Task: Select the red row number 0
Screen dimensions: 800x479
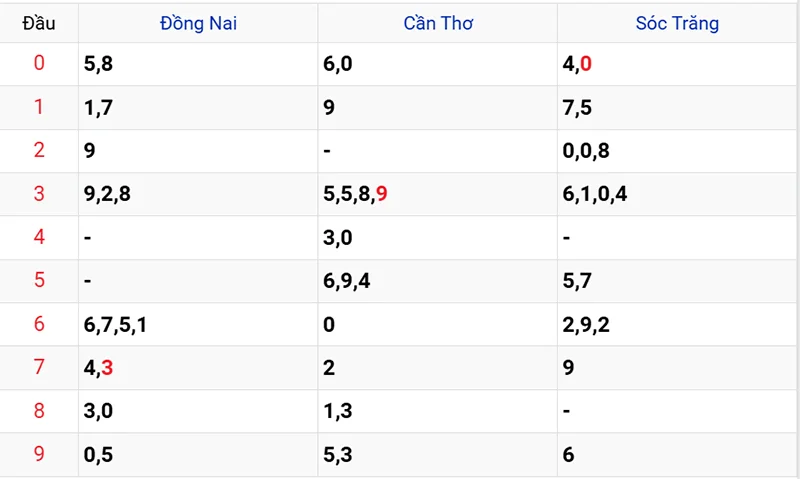Action: click(39, 64)
